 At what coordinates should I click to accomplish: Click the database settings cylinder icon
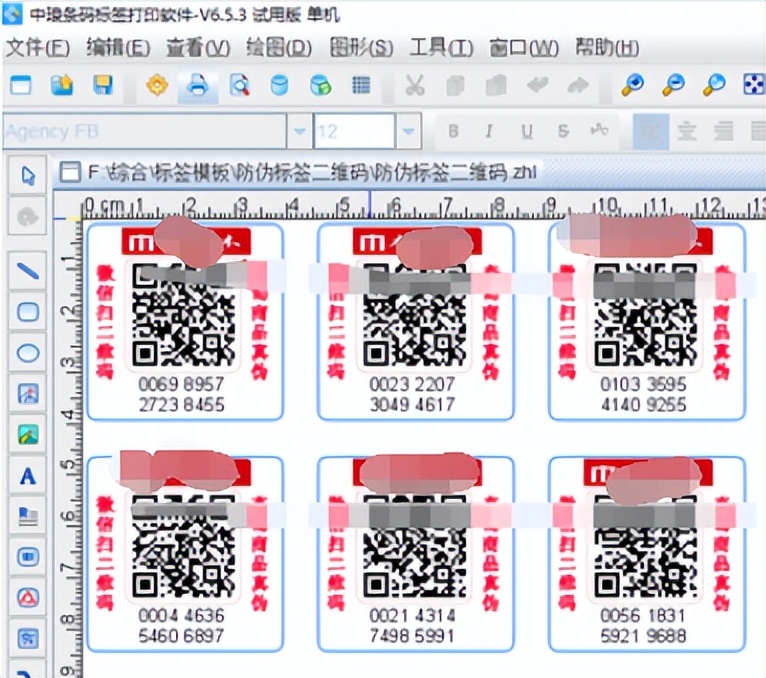[x=279, y=85]
